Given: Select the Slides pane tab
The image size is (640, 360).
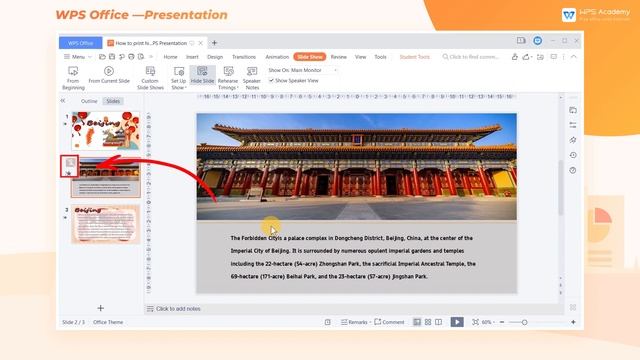Looking at the screenshot, I should (x=113, y=101).
